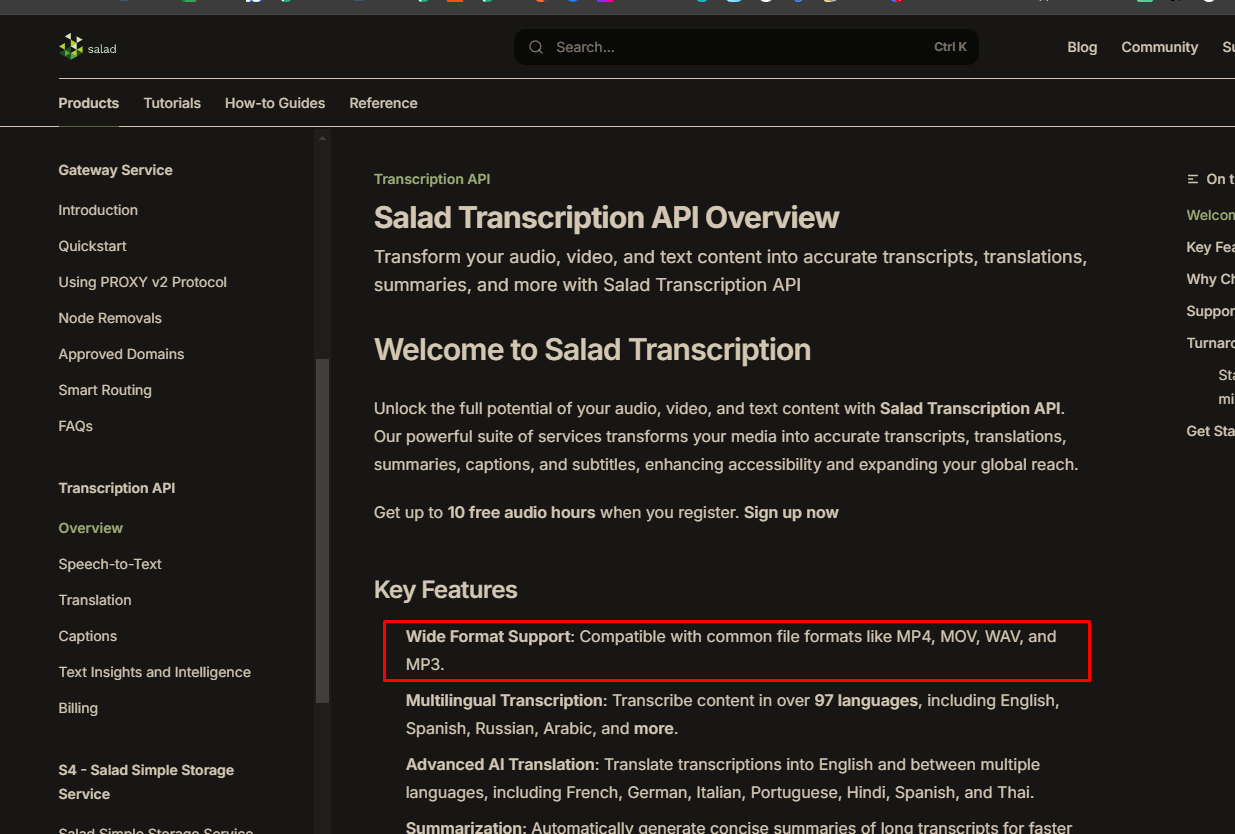Image resolution: width=1235 pixels, height=834 pixels.
Task: Select Text Insights and Intelligence item
Action: point(154,672)
